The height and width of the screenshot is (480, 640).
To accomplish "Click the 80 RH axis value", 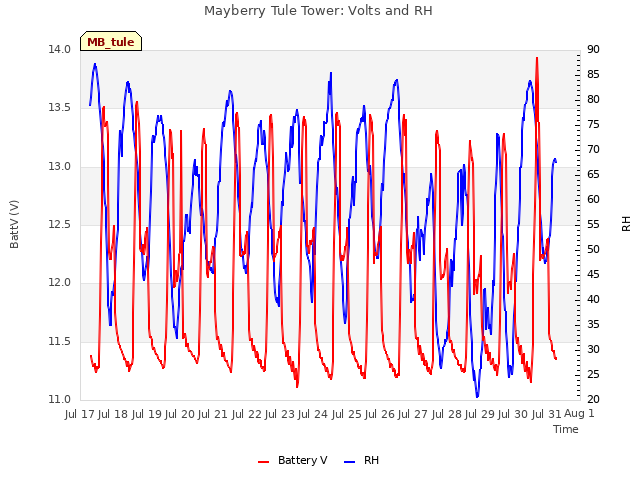I will [x=593, y=100].
